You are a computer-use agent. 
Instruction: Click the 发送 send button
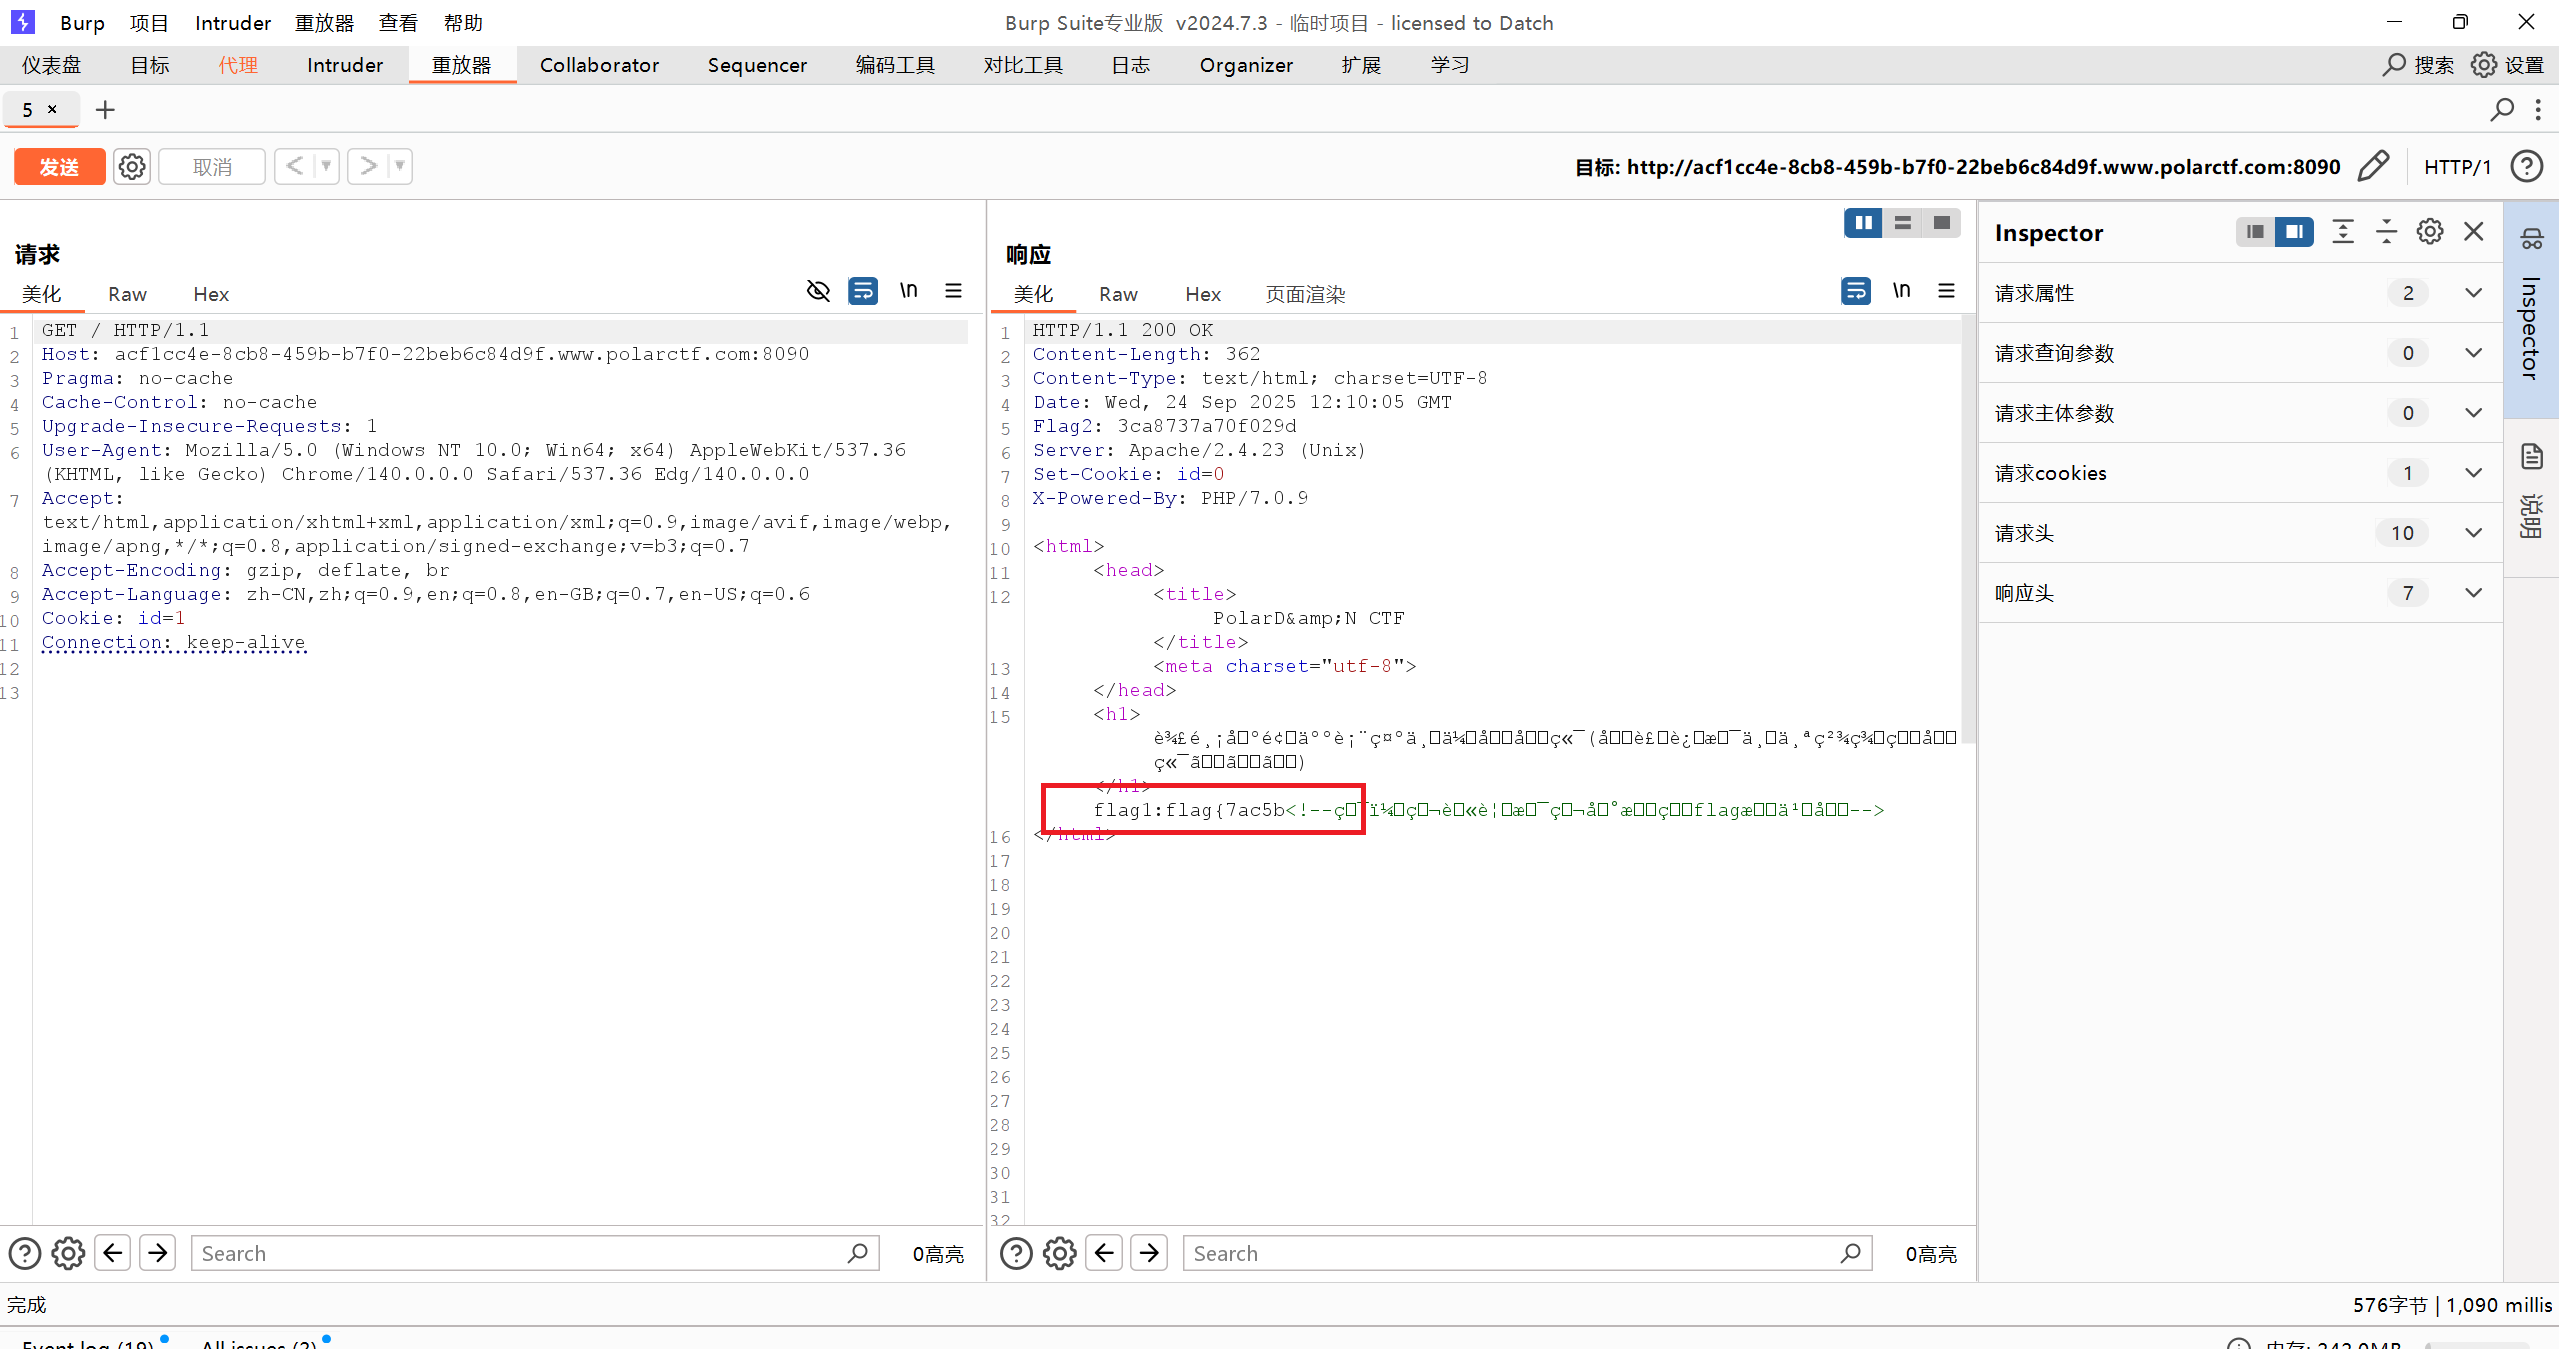point(59,166)
